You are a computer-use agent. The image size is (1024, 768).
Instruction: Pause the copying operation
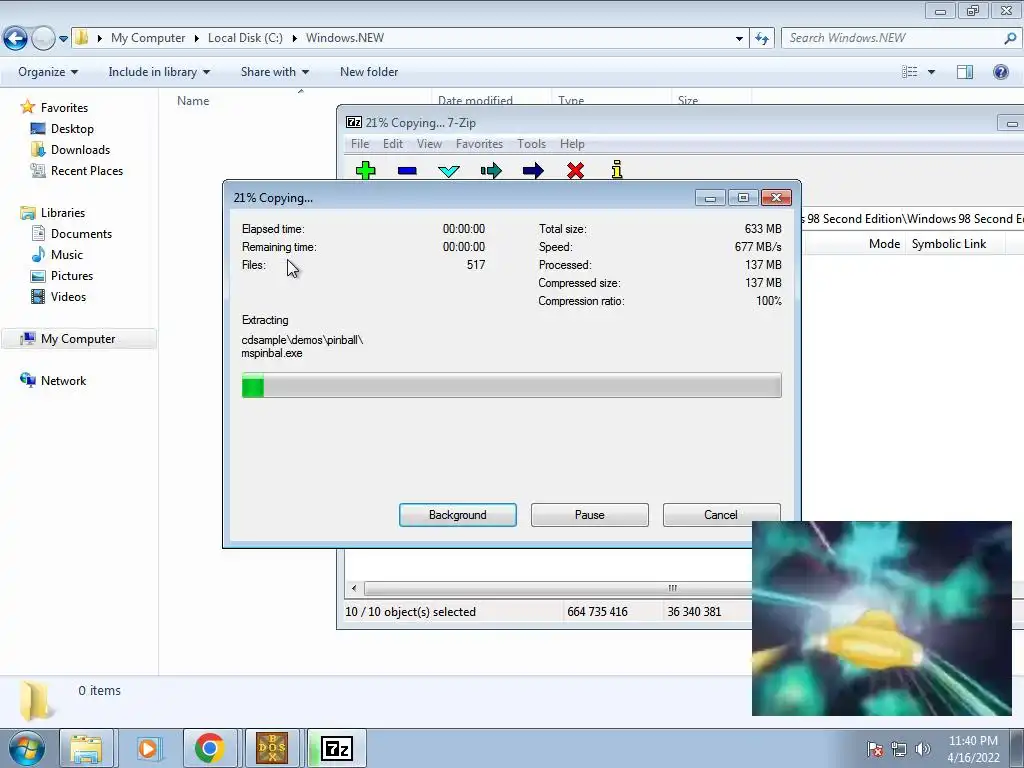590,515
